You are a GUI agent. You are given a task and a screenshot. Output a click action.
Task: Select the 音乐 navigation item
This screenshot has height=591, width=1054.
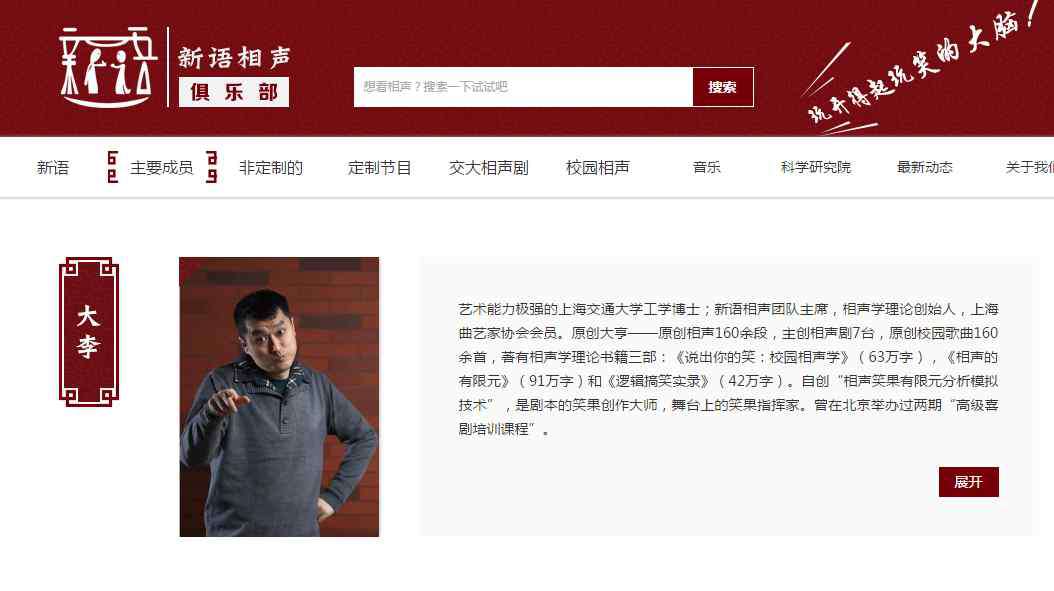[x=706, y=167]
